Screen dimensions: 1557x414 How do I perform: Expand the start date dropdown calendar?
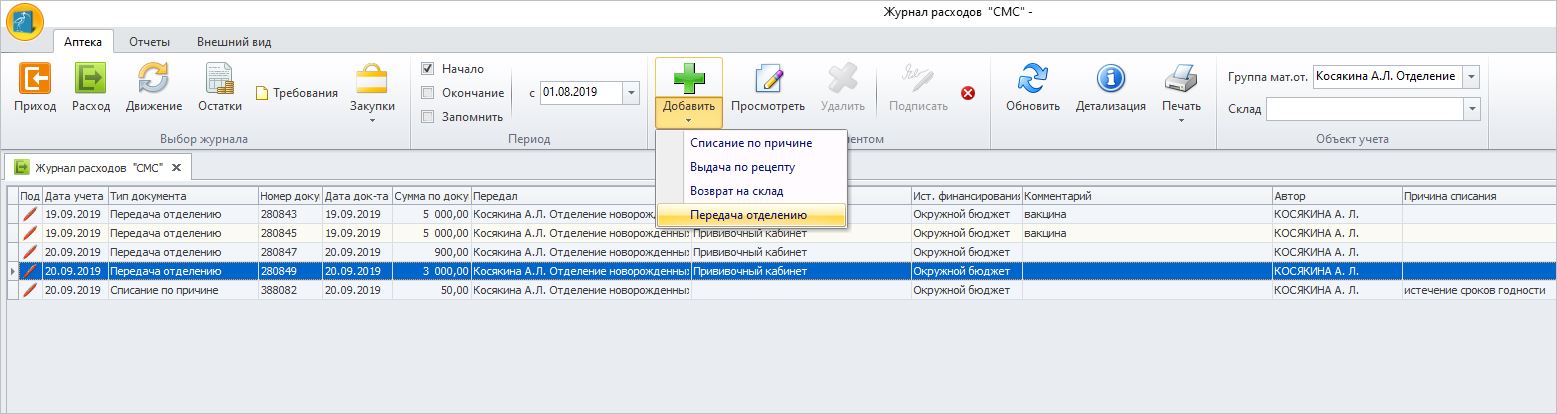(x=630, y=92)
